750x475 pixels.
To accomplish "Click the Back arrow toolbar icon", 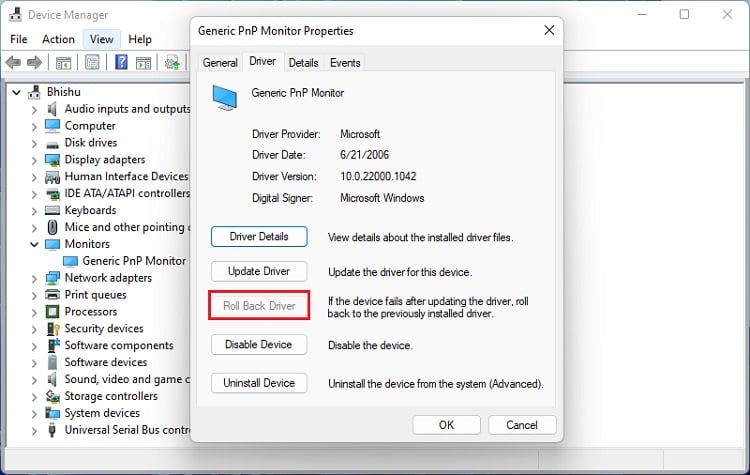I will pyautogui.click(x=13, y=62).
